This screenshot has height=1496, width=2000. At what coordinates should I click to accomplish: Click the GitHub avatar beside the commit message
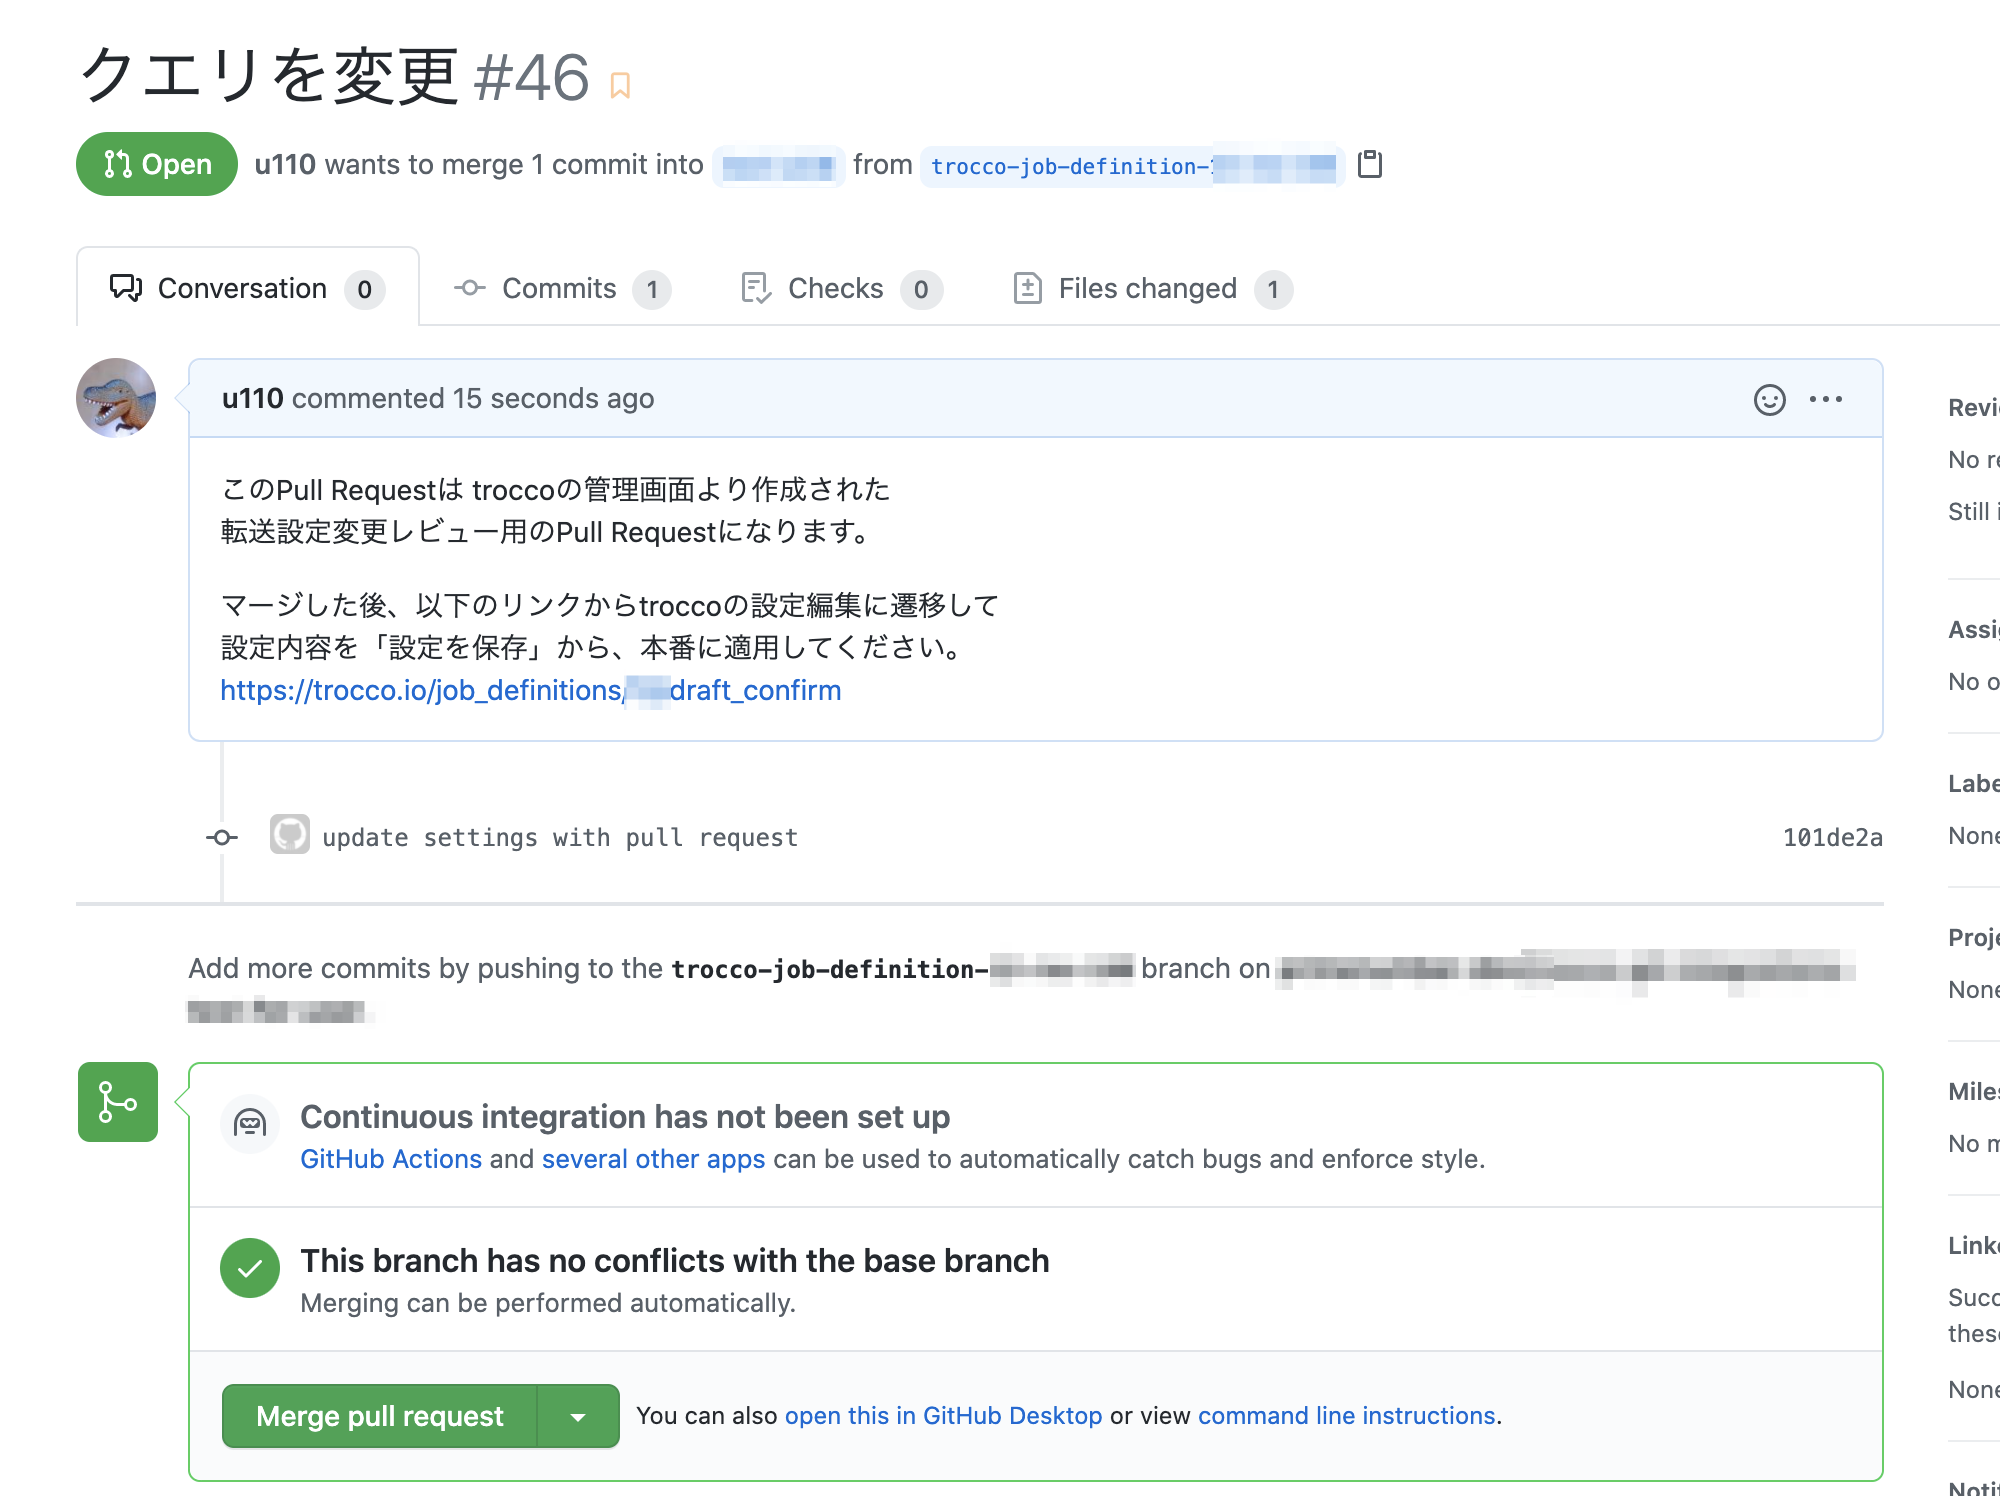(x=289, y=835)
